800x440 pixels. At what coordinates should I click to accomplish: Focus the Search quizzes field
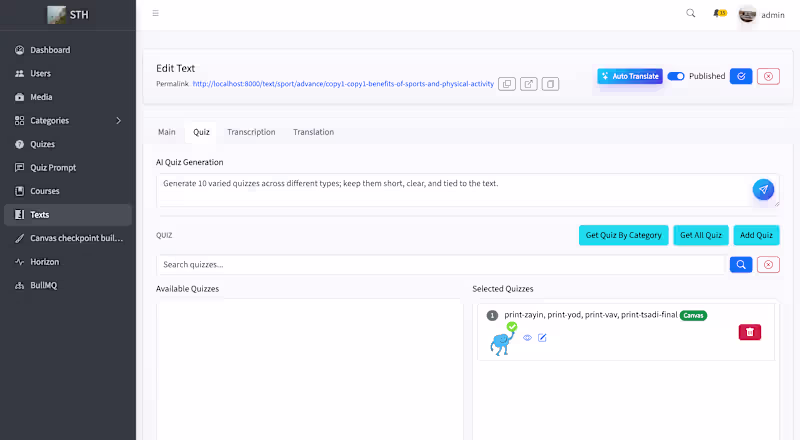point(440,264)
